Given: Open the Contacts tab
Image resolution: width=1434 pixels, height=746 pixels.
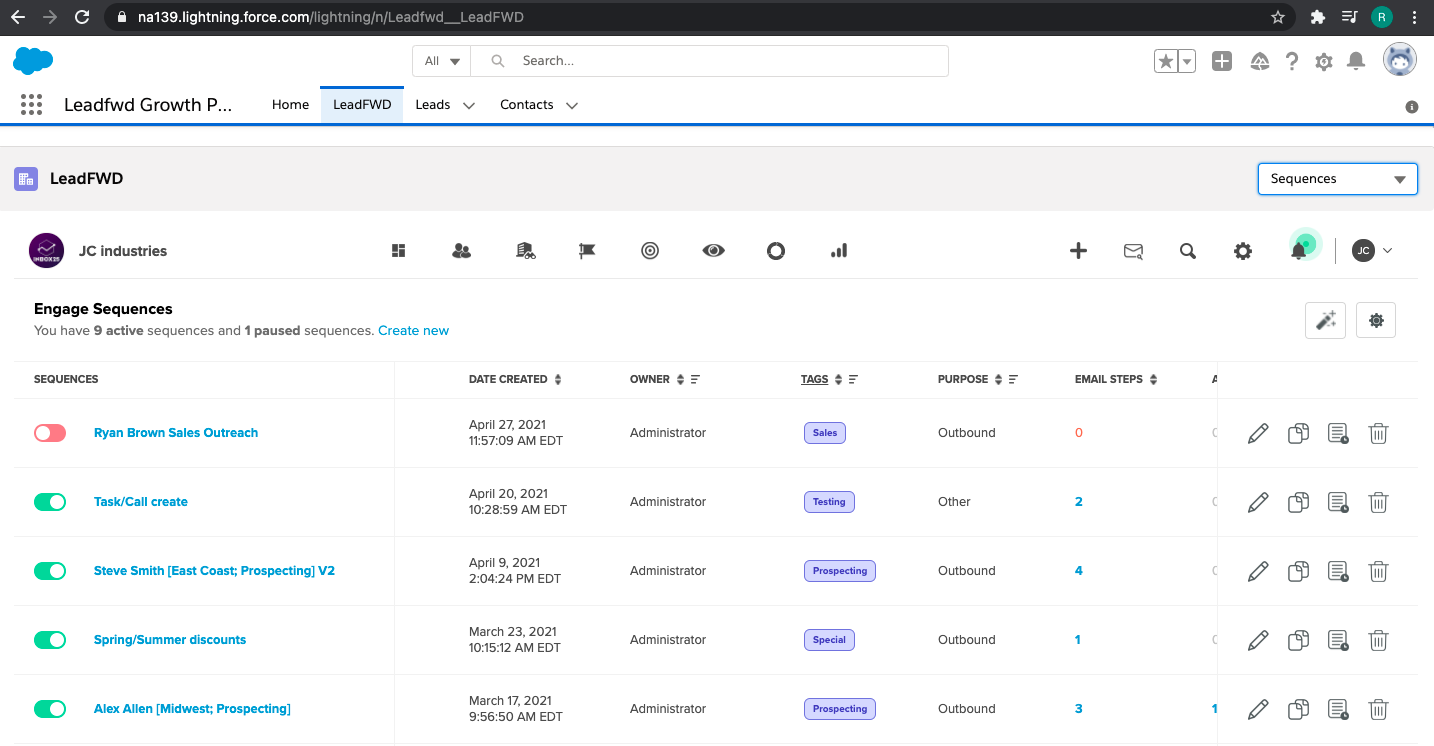Looking at the screenshot, I should pos(527,105).
